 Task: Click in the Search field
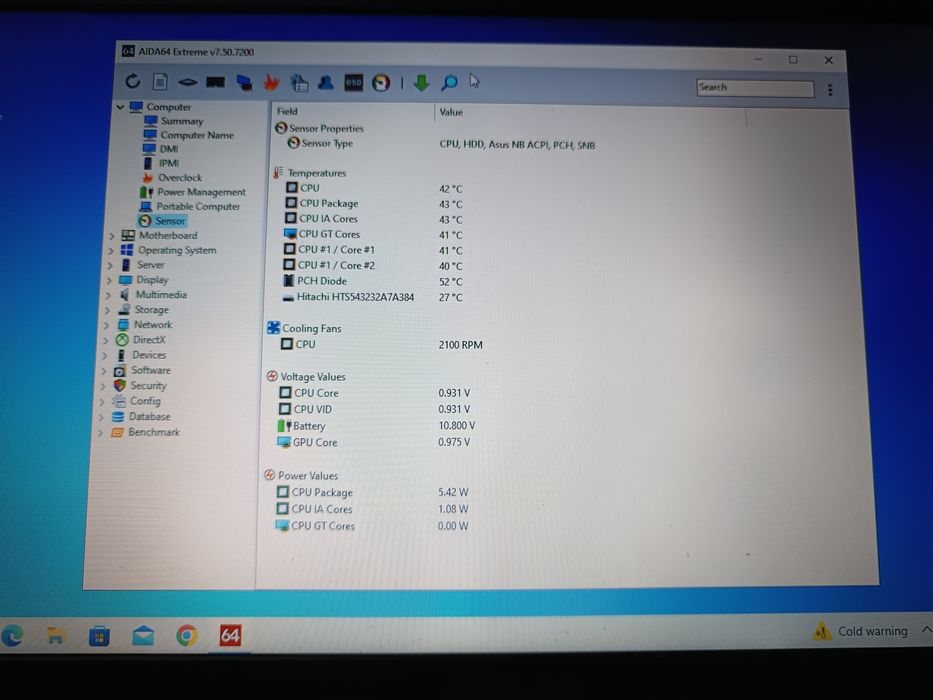pos(755,88)
